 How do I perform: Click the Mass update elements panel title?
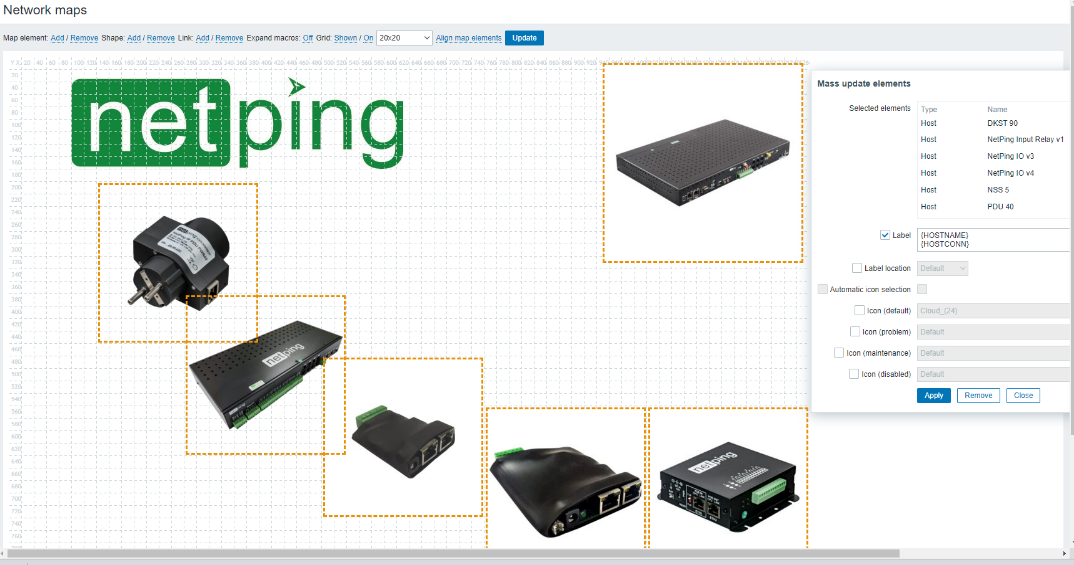coord(864,84)
